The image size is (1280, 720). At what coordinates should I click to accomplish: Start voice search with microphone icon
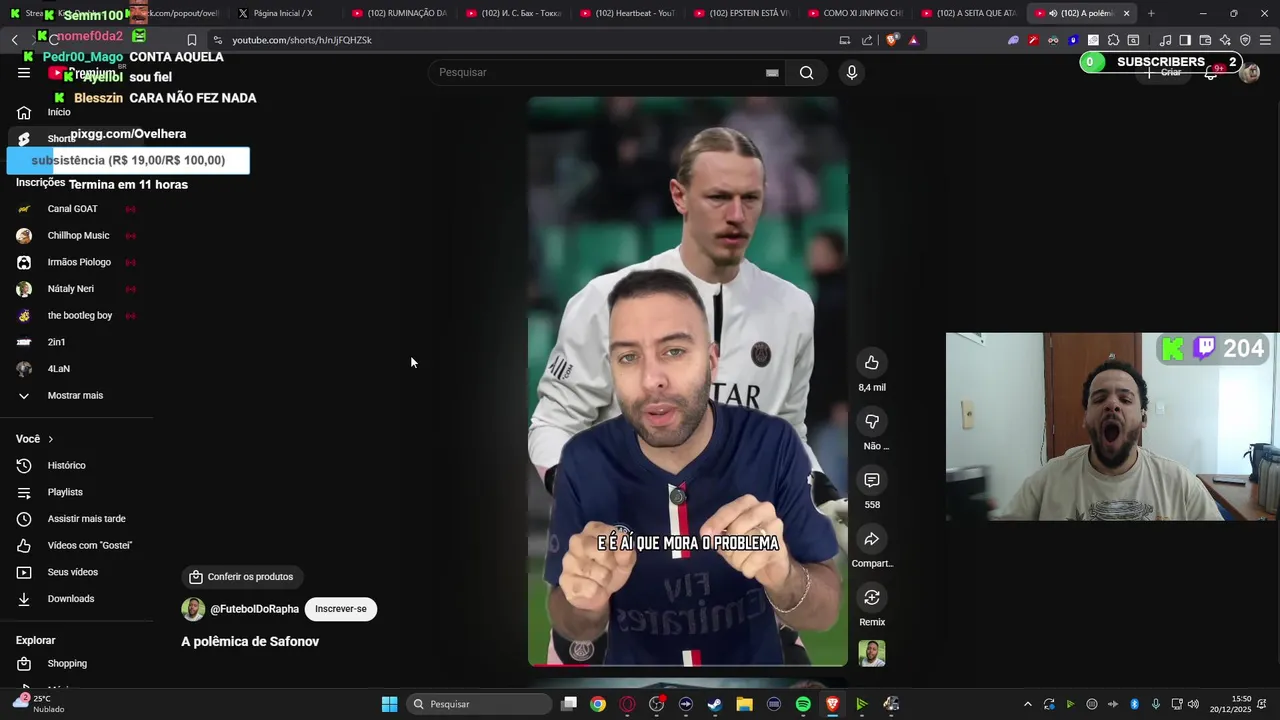[852, 72]
